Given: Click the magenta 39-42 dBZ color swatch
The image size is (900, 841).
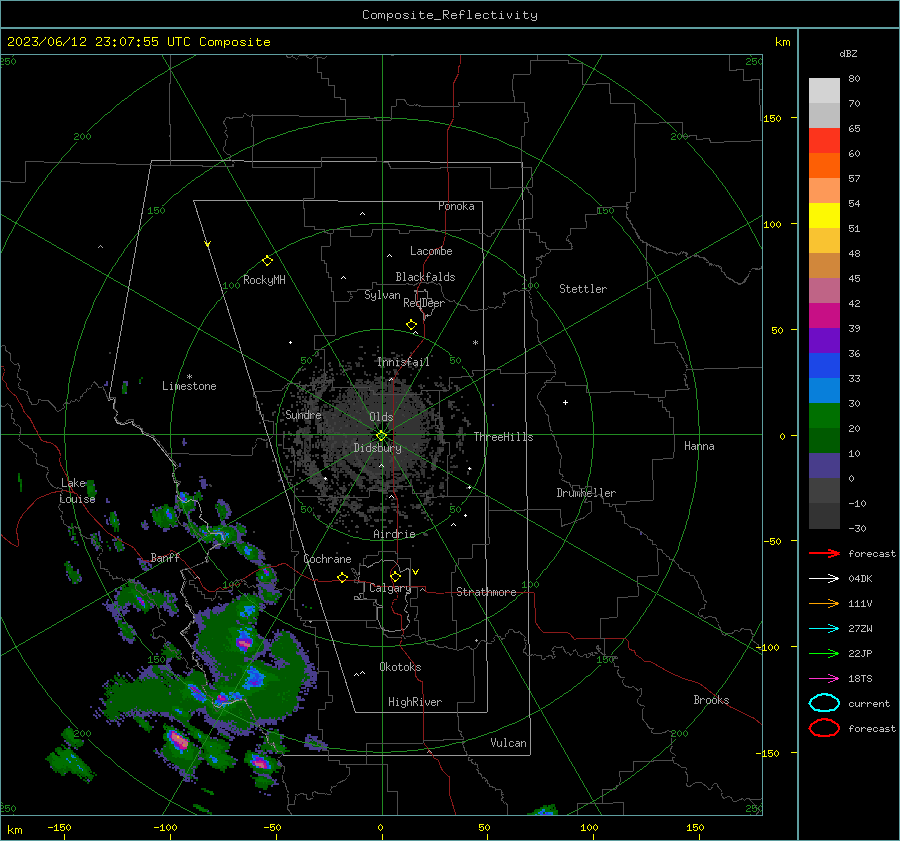Looking at the screenshot, I should pyautogui.click(x=824, y=316).
